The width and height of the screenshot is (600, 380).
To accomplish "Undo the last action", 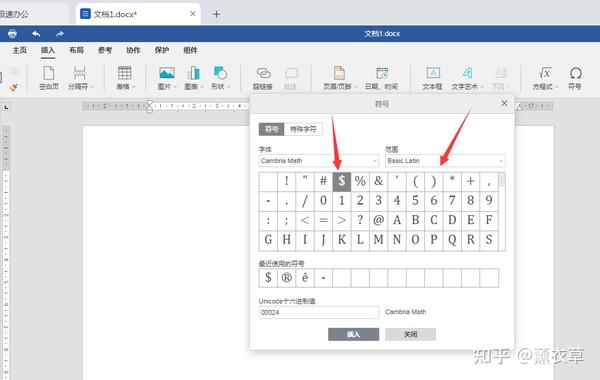I will coord(36,34).
